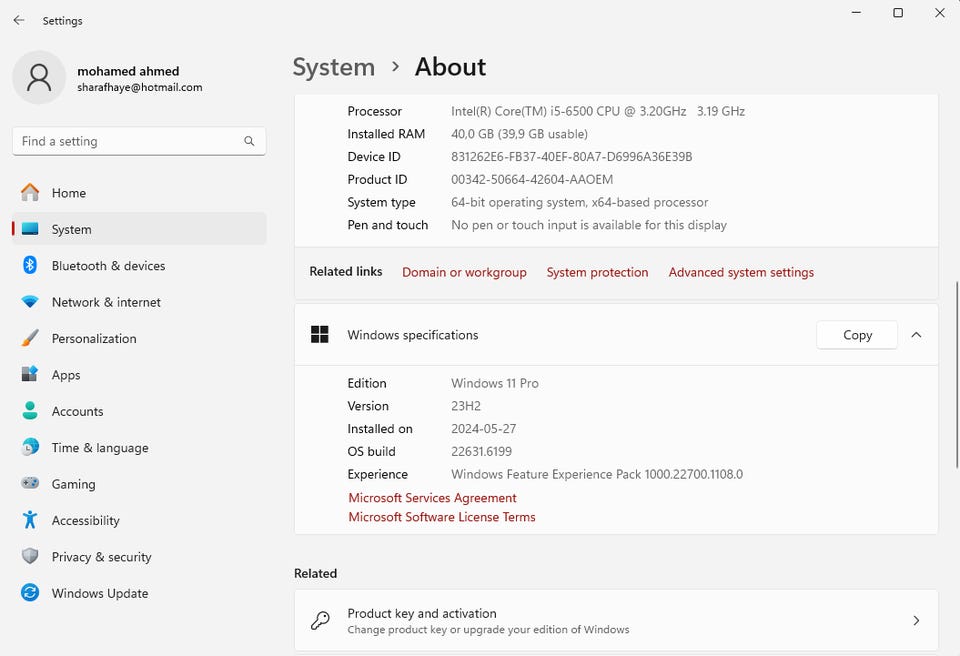Click System in the breadcrumb

334,67
